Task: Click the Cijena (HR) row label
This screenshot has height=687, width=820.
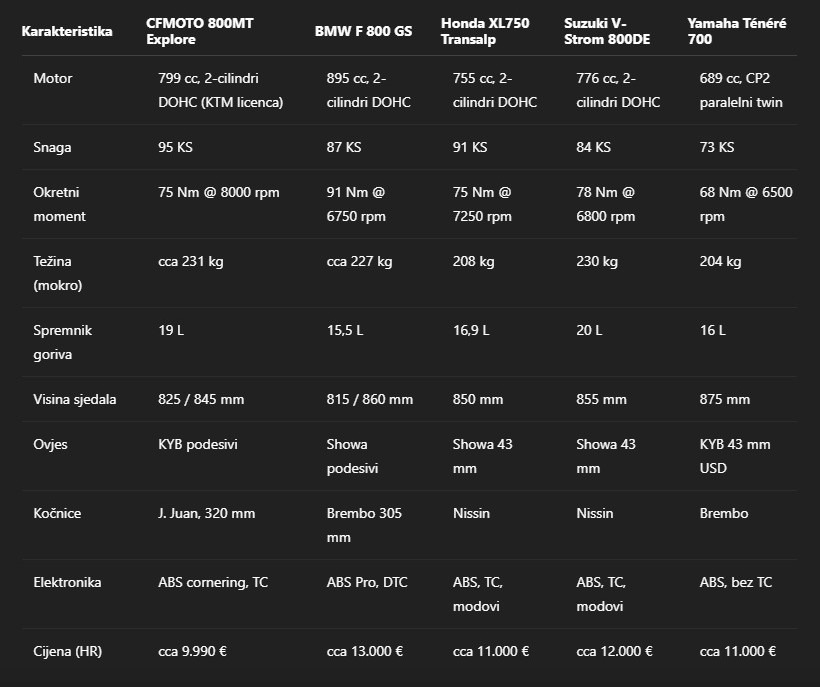Action: [x=68, y=651]
